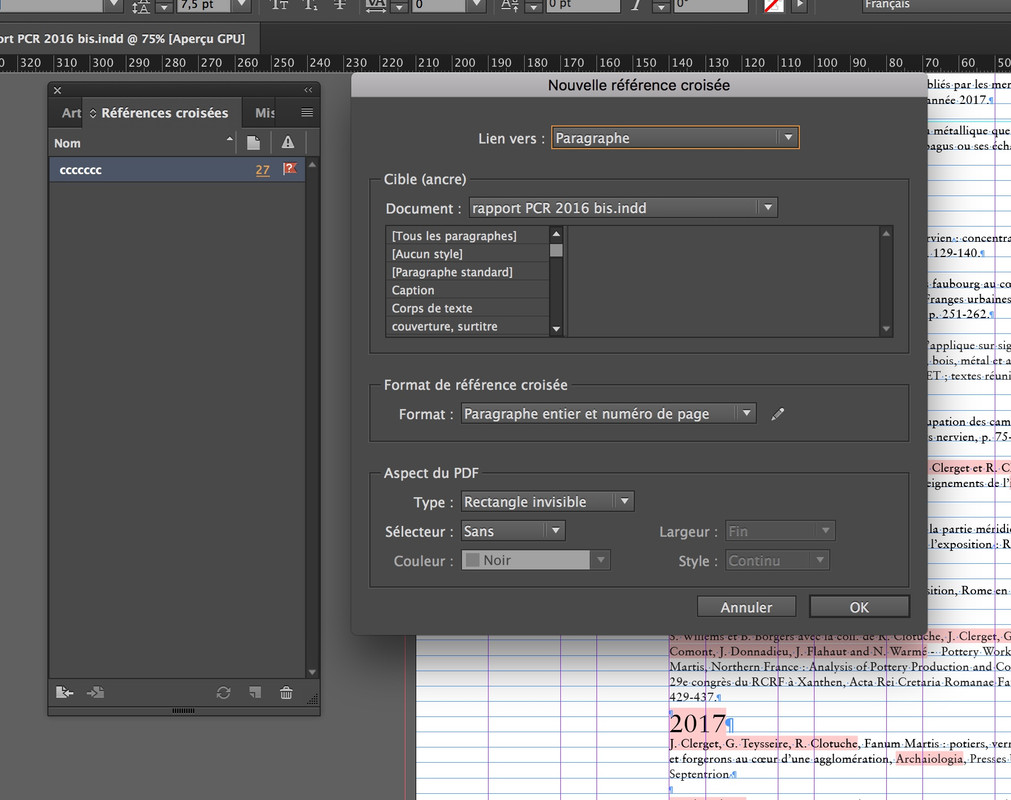The image size is (1011, 800).
Task: Click the baseline shift icon in the control bar
Action: tap(509, 6)
